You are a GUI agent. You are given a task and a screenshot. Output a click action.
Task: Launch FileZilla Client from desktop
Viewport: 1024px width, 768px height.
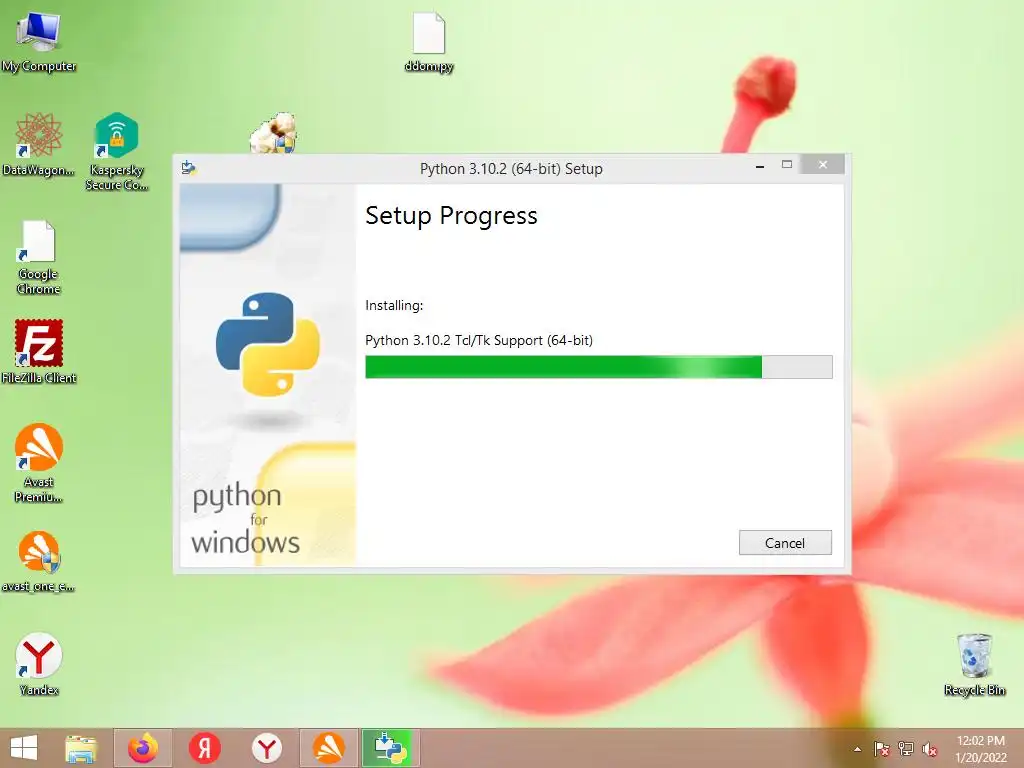coord(39,351)
